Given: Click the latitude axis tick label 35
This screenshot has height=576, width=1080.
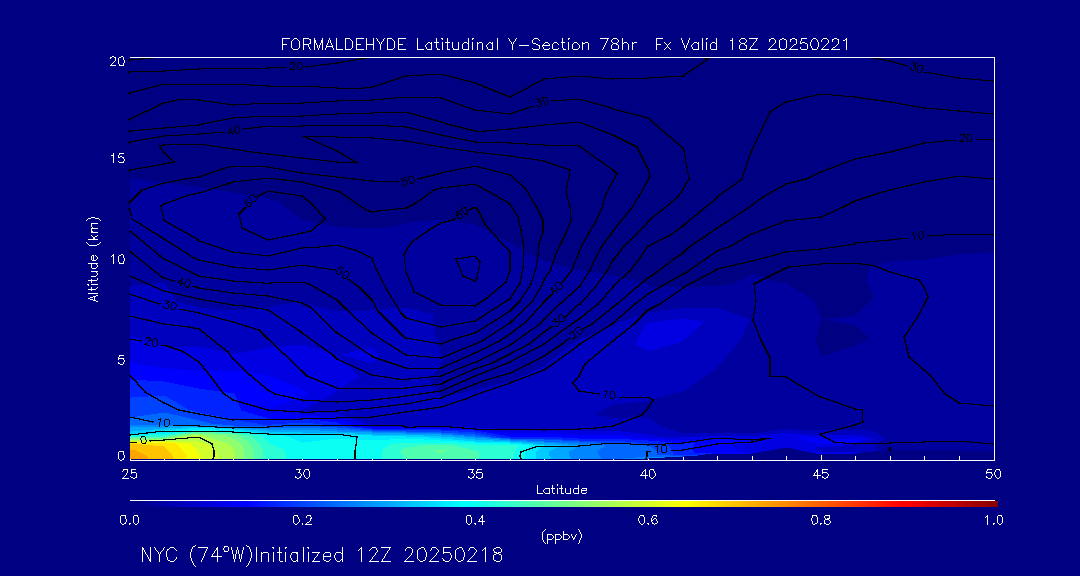Looking at the screenshot, I should point(475,473).
